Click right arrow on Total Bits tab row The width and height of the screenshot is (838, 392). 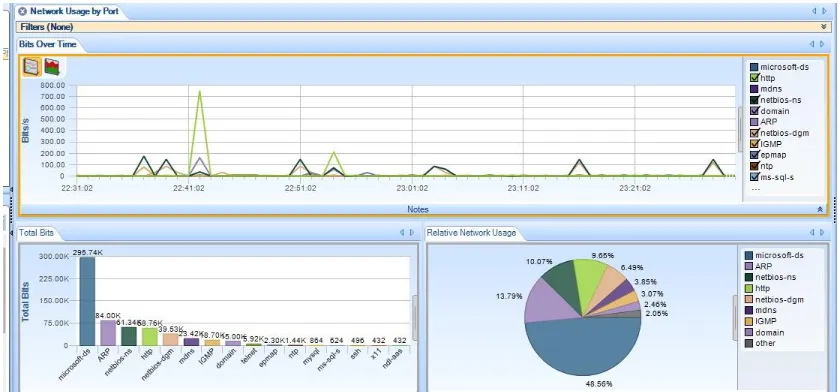[x=412, y=233]
